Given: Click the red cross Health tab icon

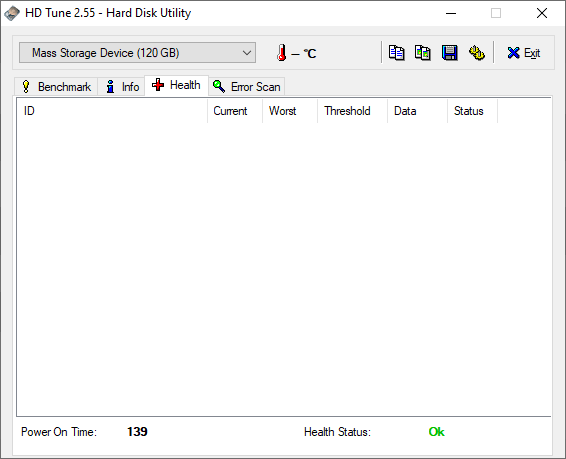Looking at the screenshot, I should (x=158, y=85).
